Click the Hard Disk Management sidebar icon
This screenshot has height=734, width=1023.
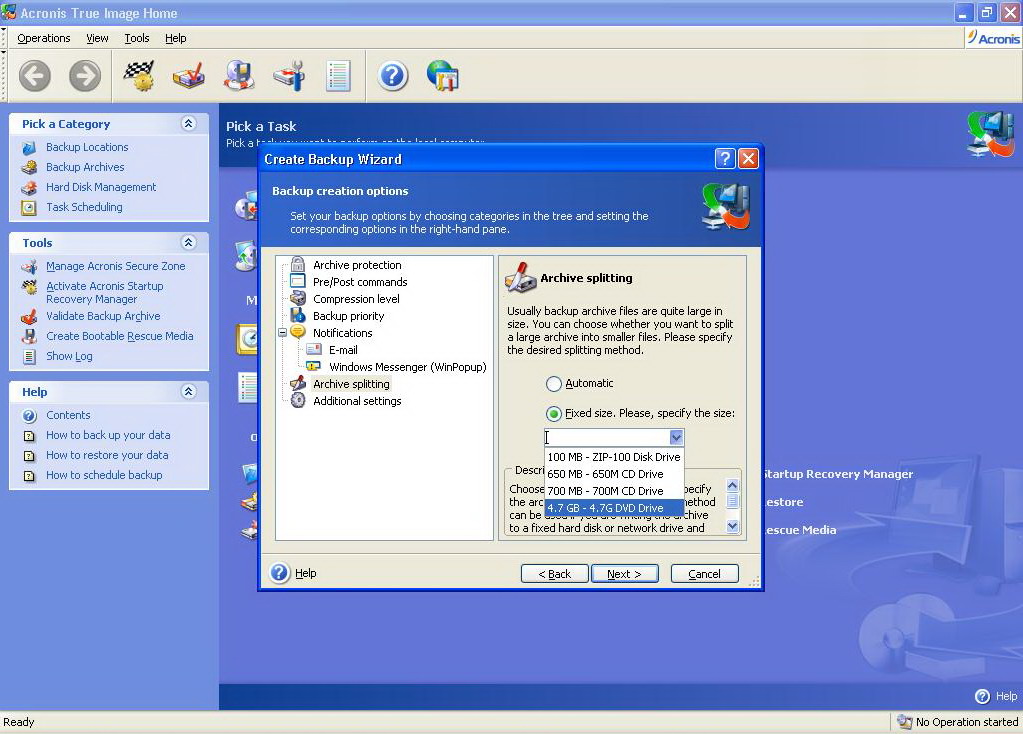29,188
